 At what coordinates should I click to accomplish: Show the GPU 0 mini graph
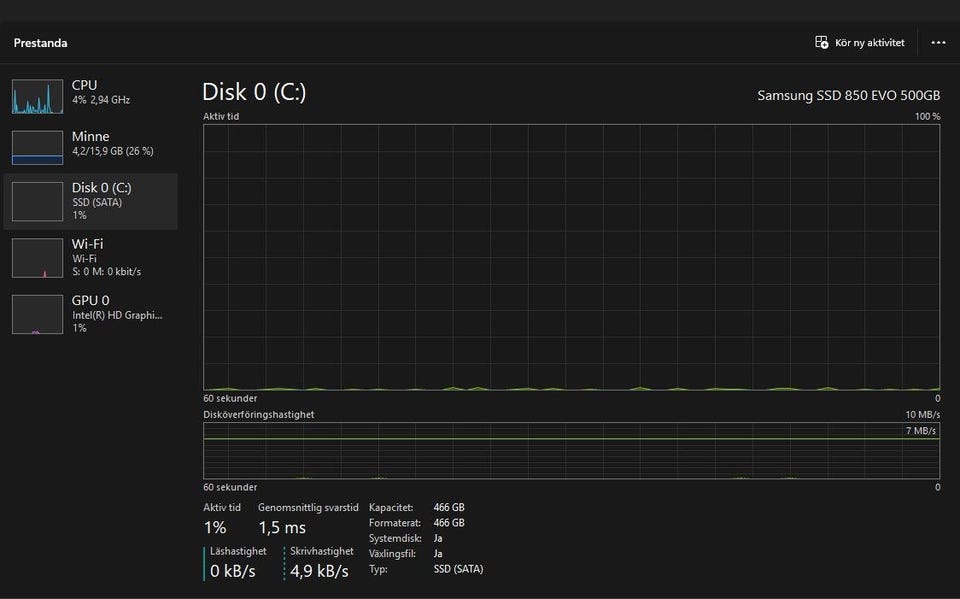[37, 314]
